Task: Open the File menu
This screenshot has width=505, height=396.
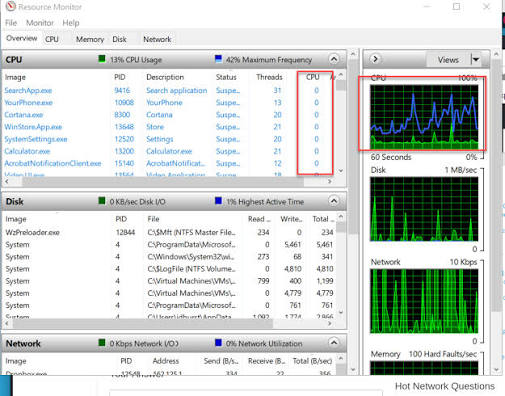Action: tap(11, 23)
